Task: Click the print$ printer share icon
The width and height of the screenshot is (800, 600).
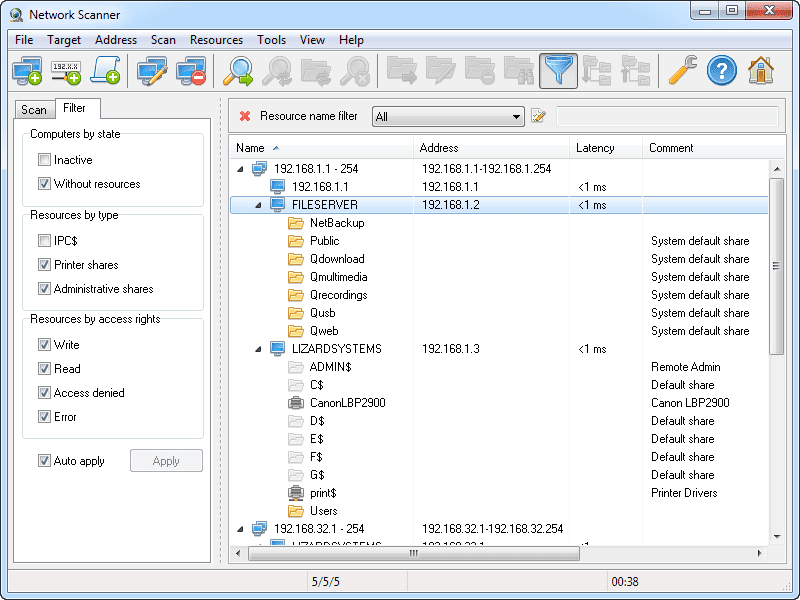Action: [296, 493]
